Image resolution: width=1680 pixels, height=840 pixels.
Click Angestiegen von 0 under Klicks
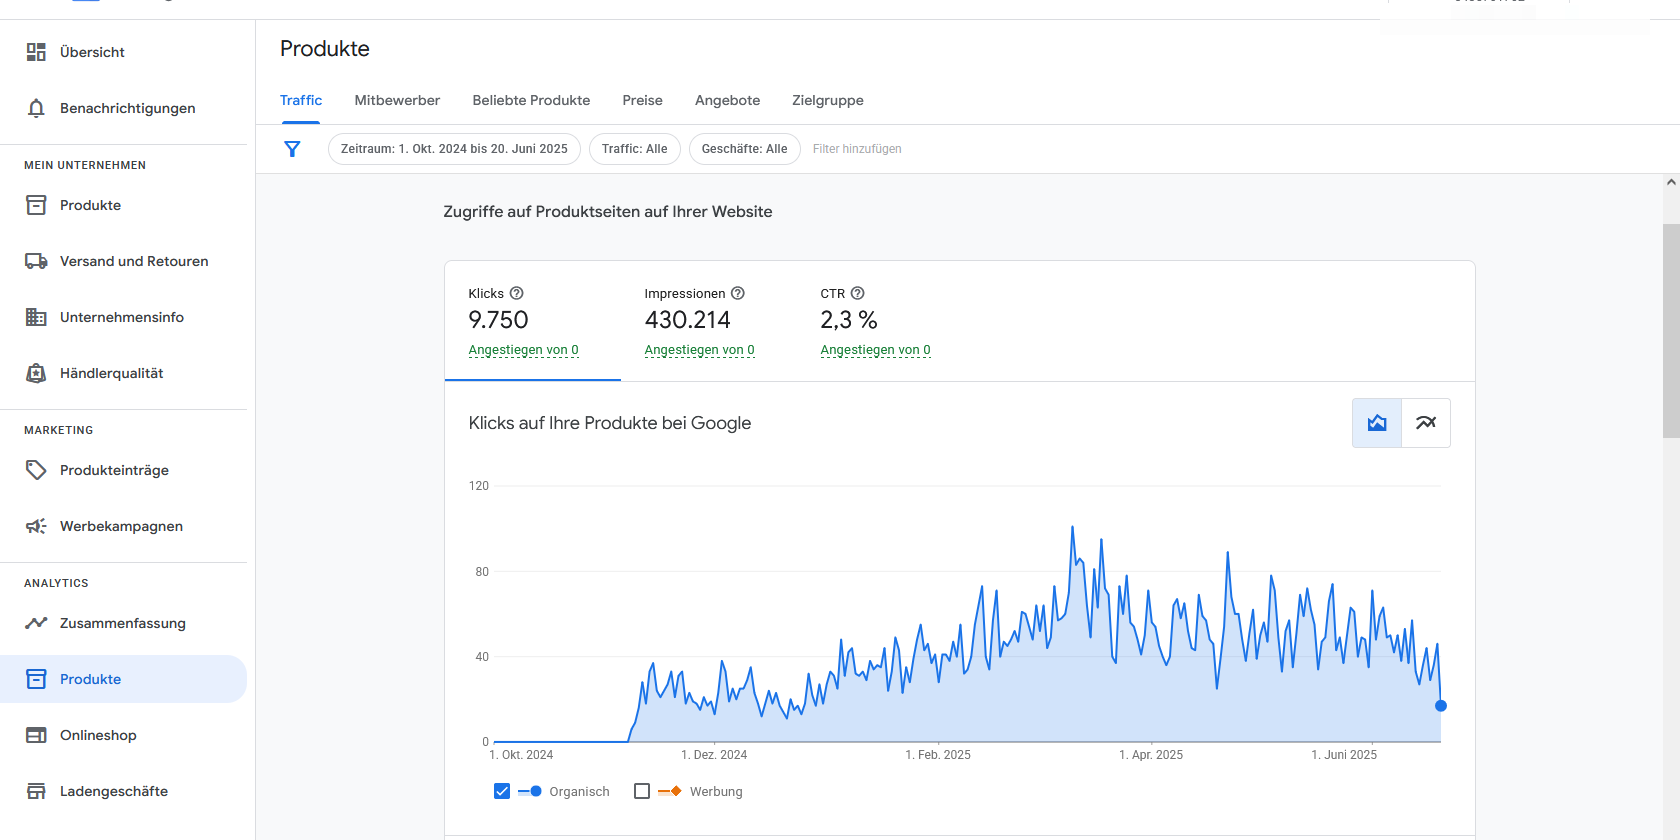point(523,350)
